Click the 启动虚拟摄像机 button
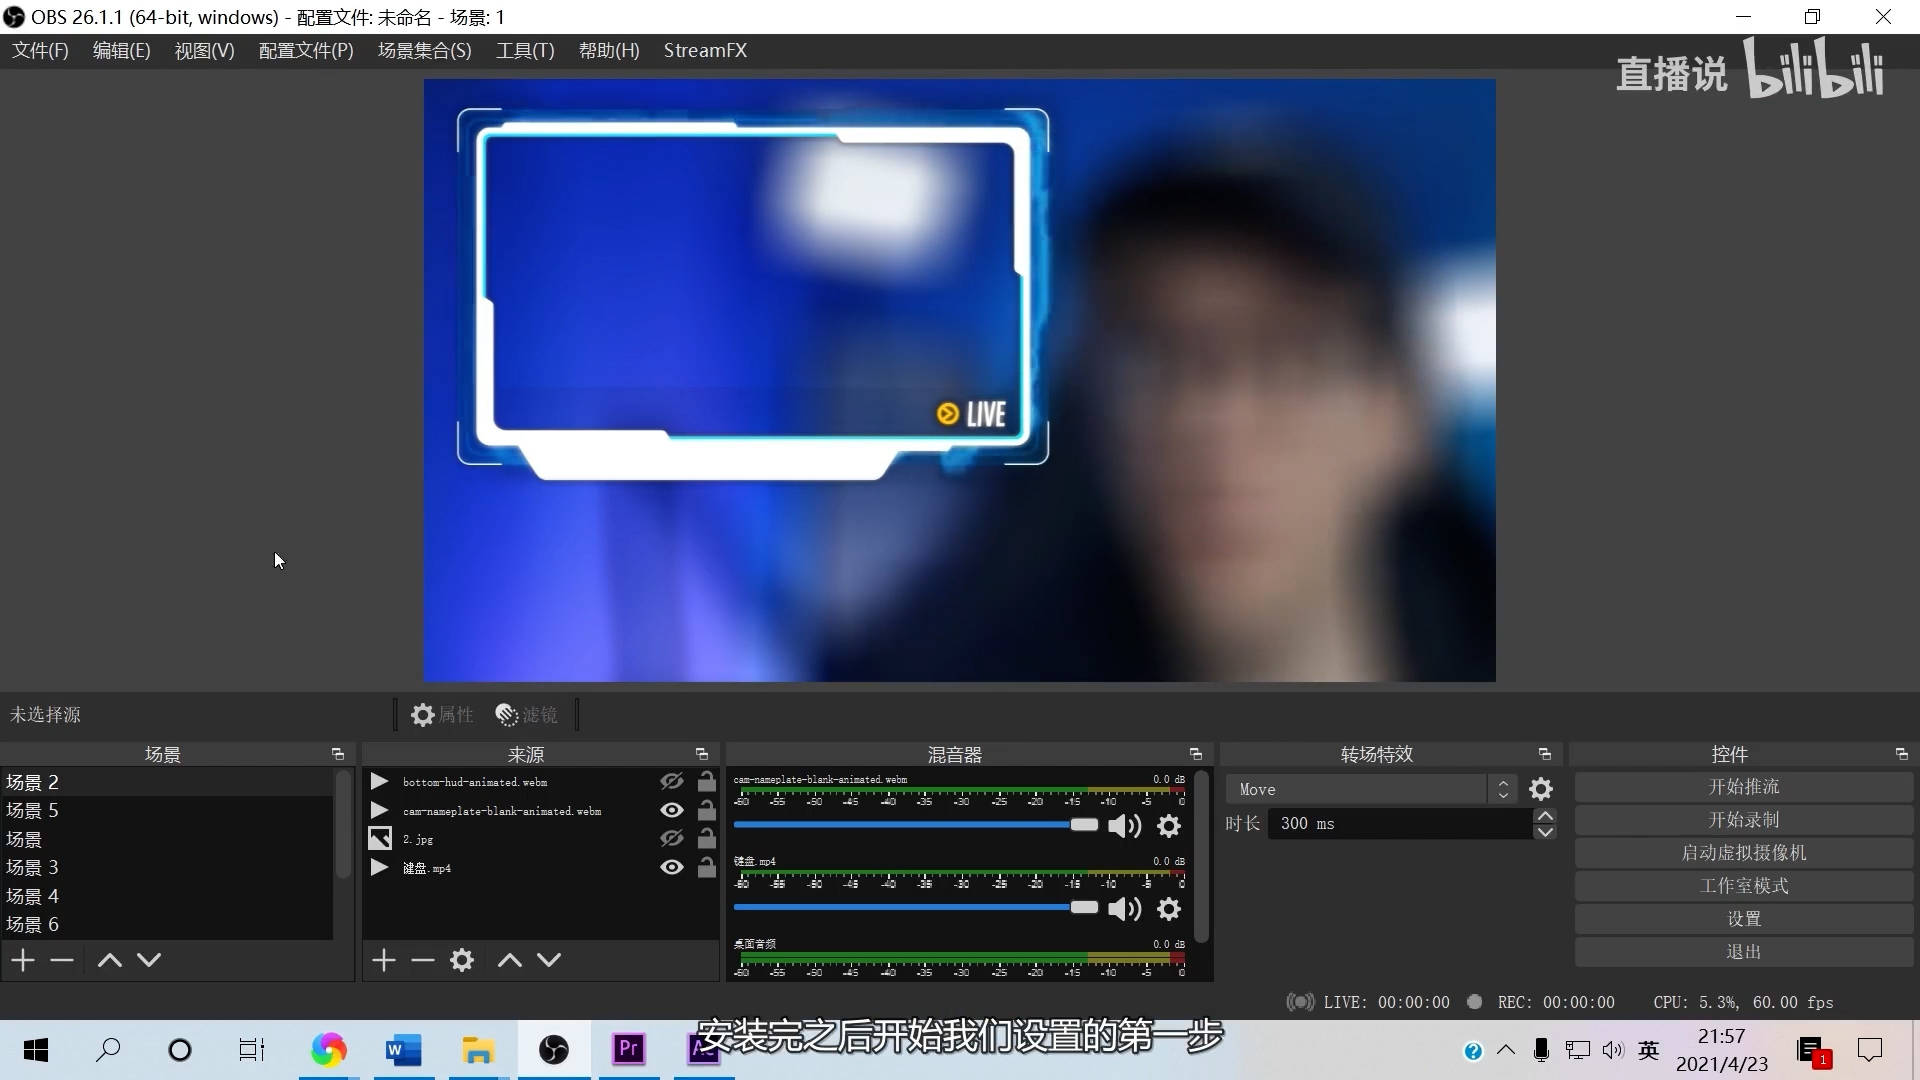This screenshot has height=1080, width=1920. 1743,853
